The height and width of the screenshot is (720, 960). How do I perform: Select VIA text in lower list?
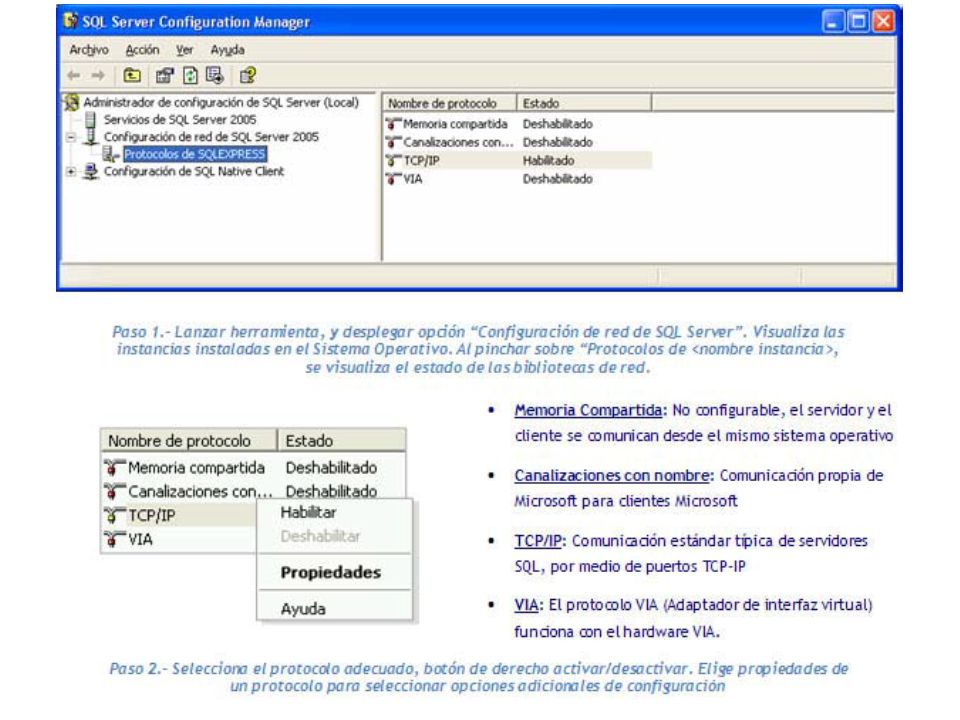pyautogui.click(x=140, y=539)
